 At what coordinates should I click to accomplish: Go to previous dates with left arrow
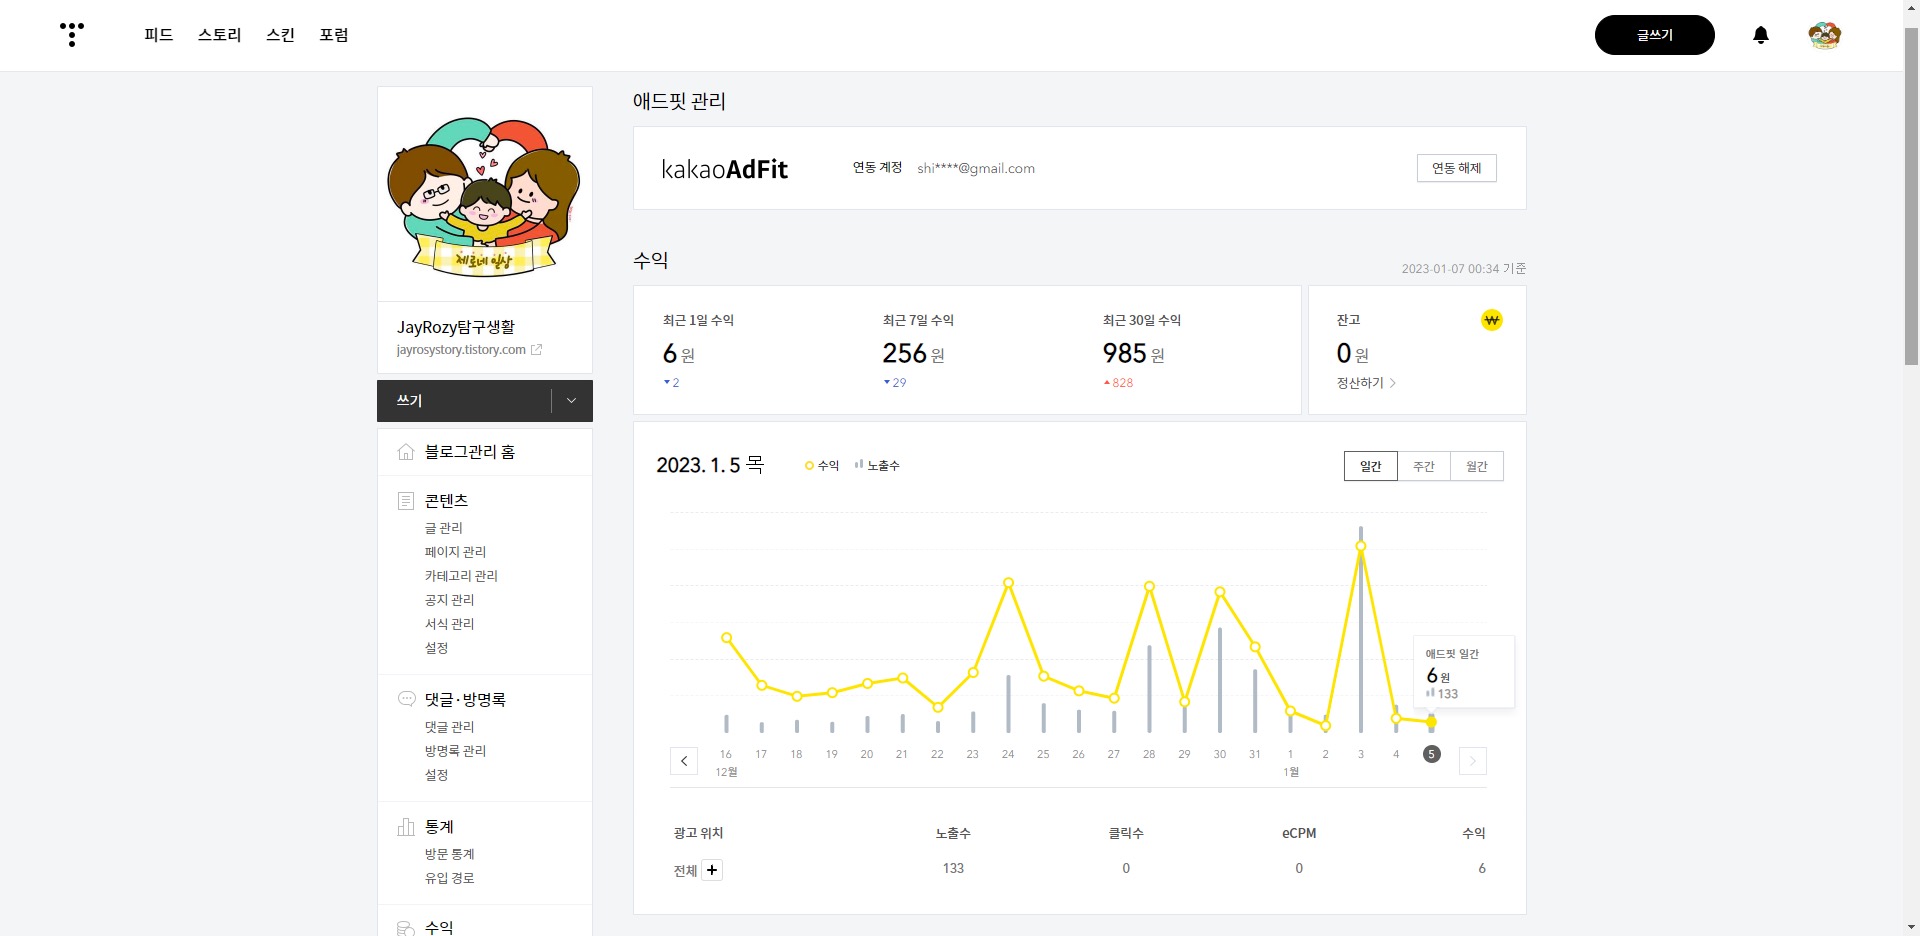(x=684, y=761)
